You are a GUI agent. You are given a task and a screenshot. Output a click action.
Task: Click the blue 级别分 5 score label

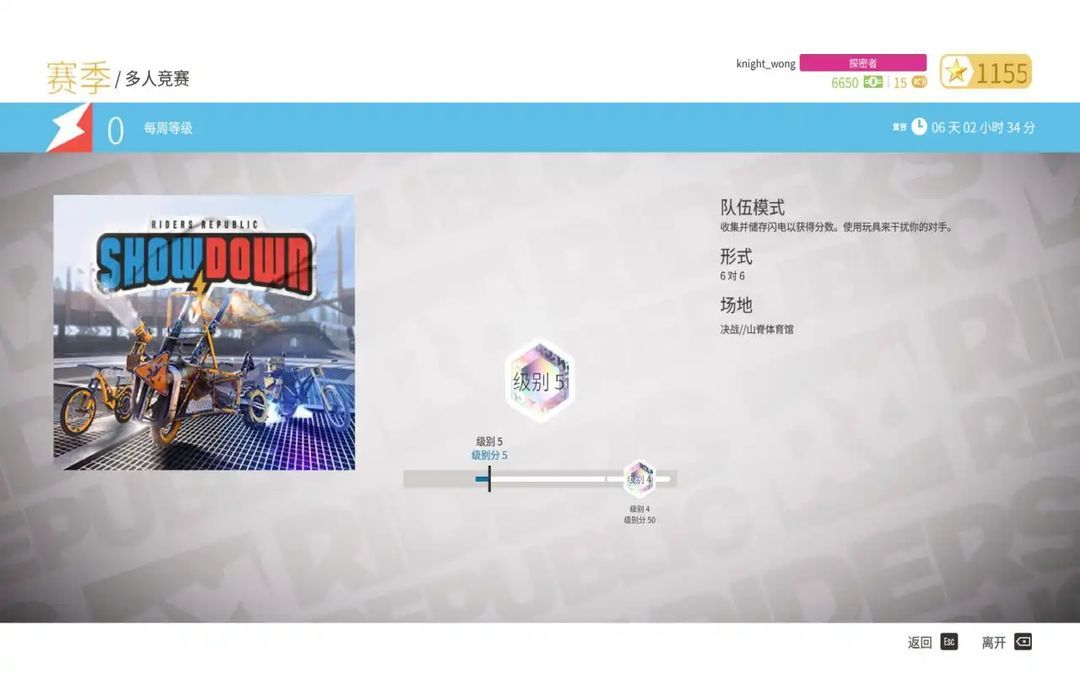click(489, 455)
